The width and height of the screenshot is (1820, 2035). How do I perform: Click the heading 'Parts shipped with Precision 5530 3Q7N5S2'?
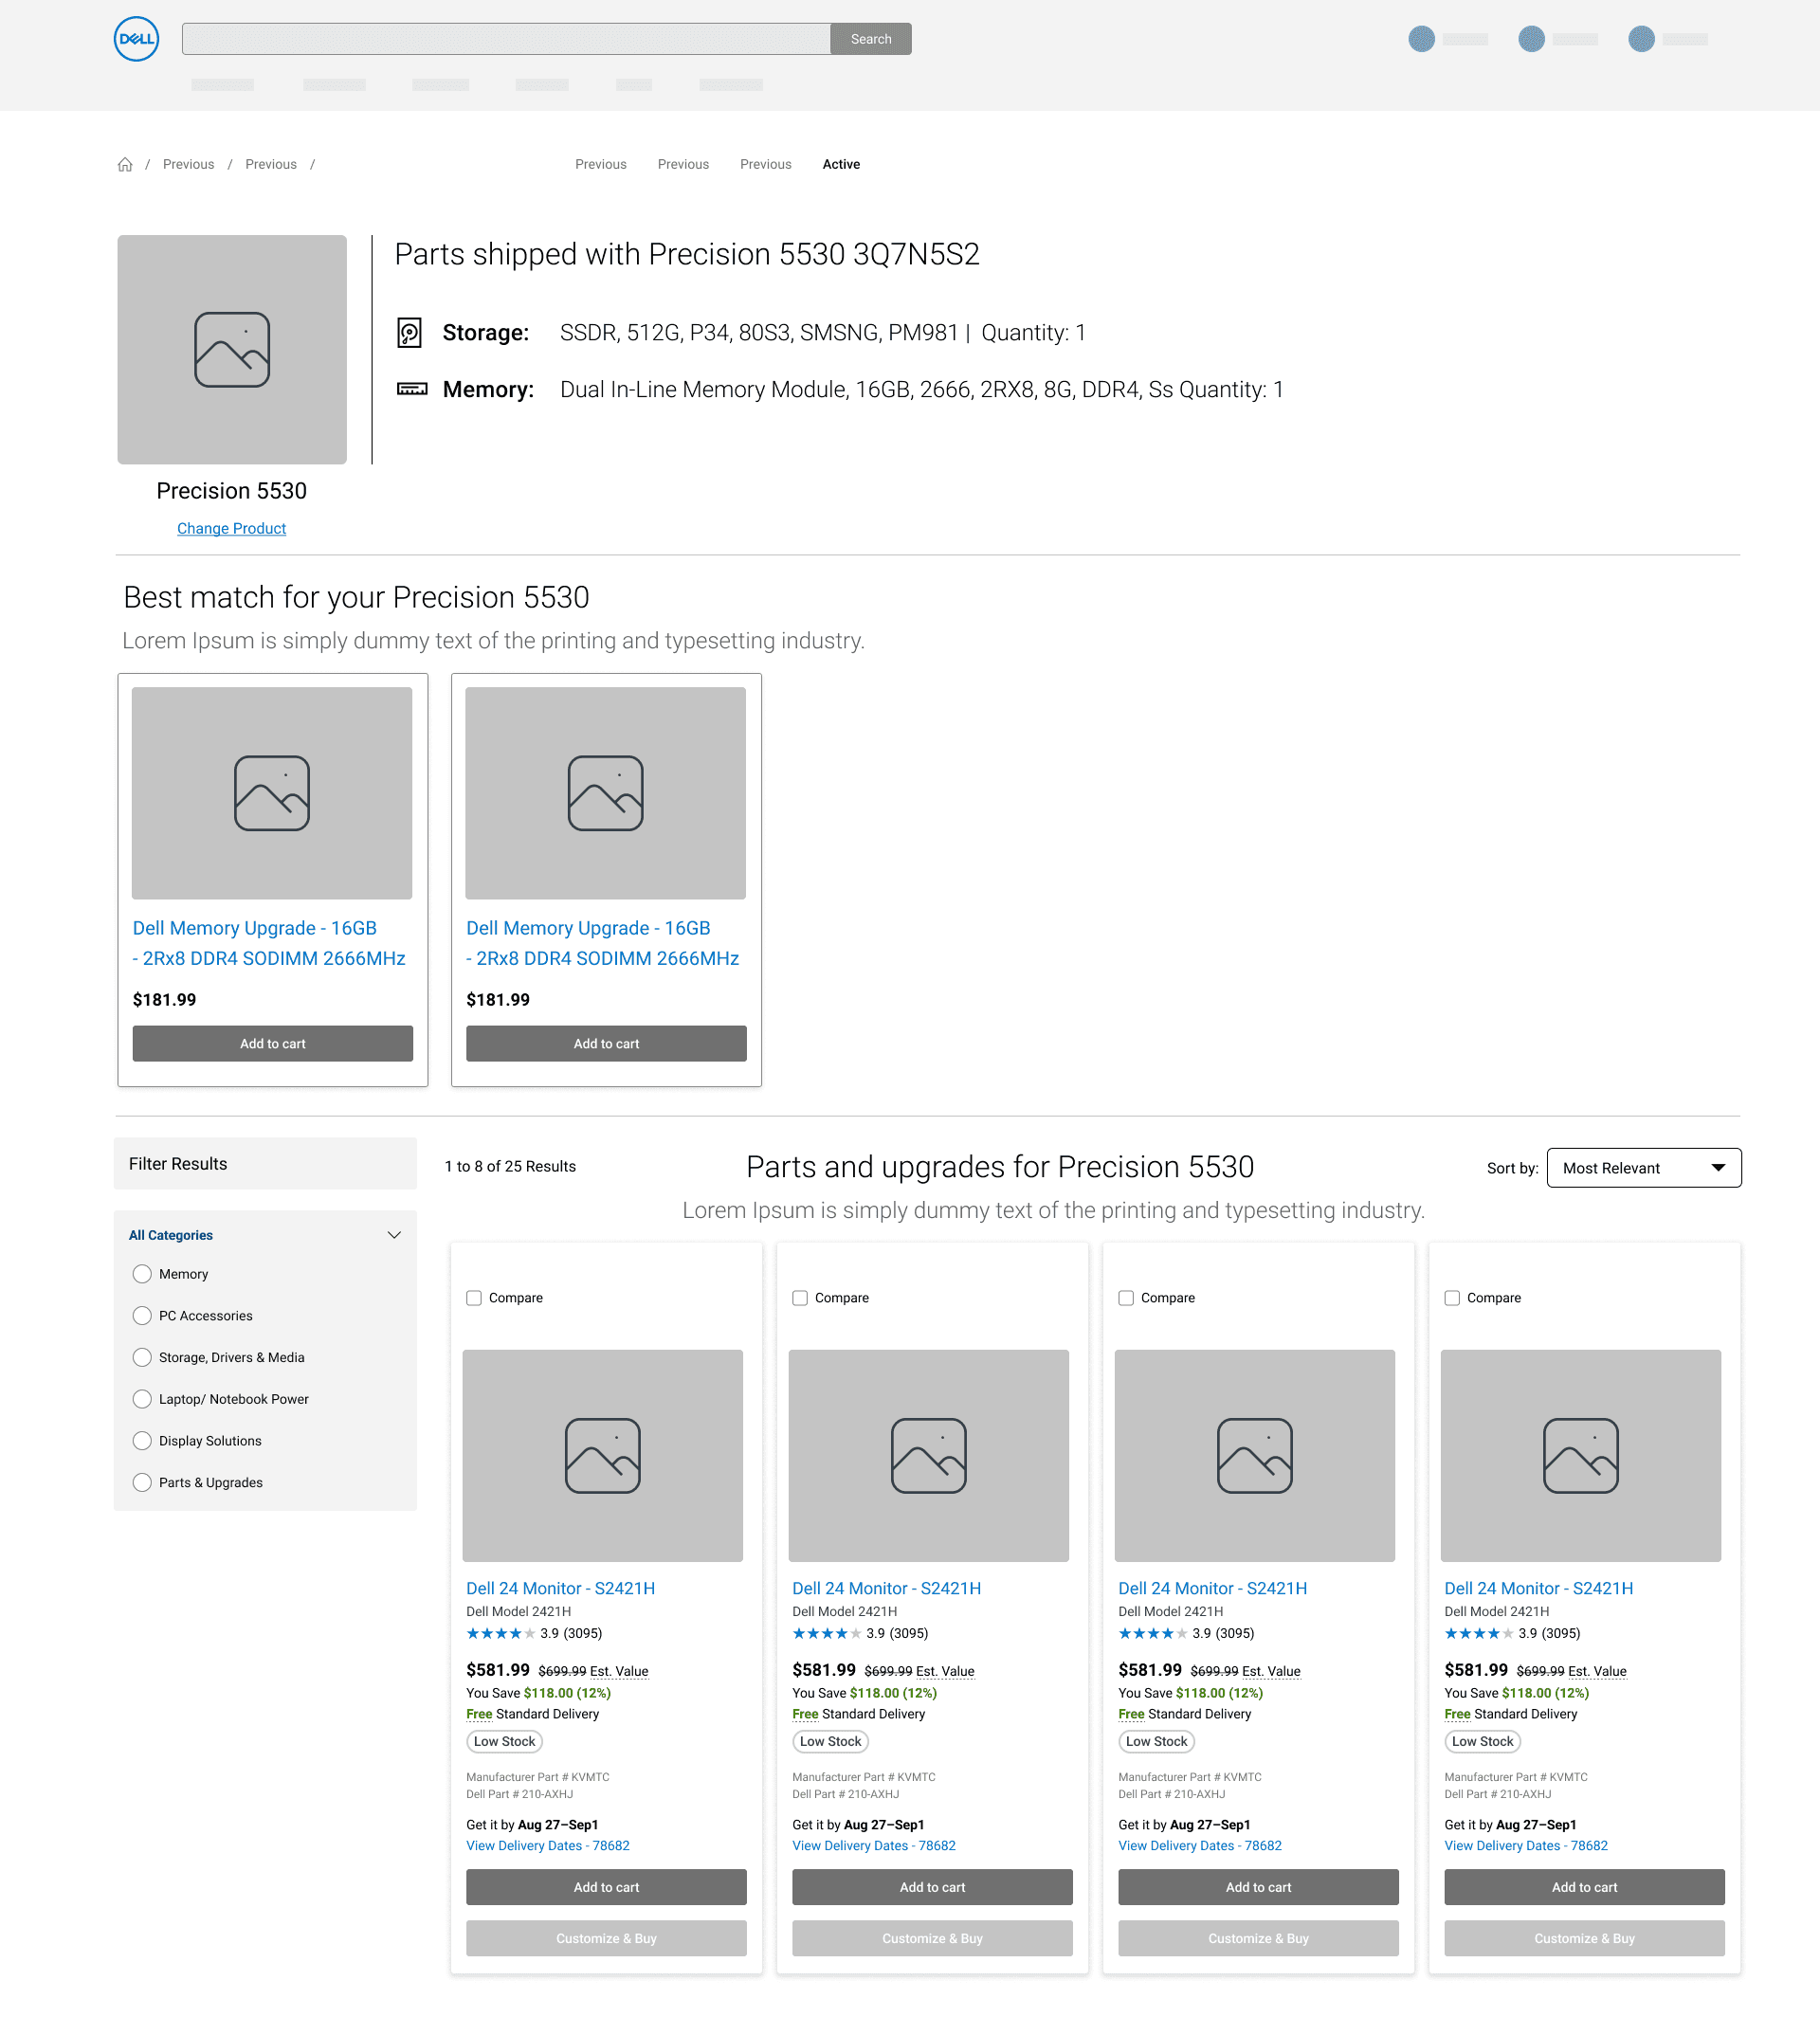(x=688, y=255)
